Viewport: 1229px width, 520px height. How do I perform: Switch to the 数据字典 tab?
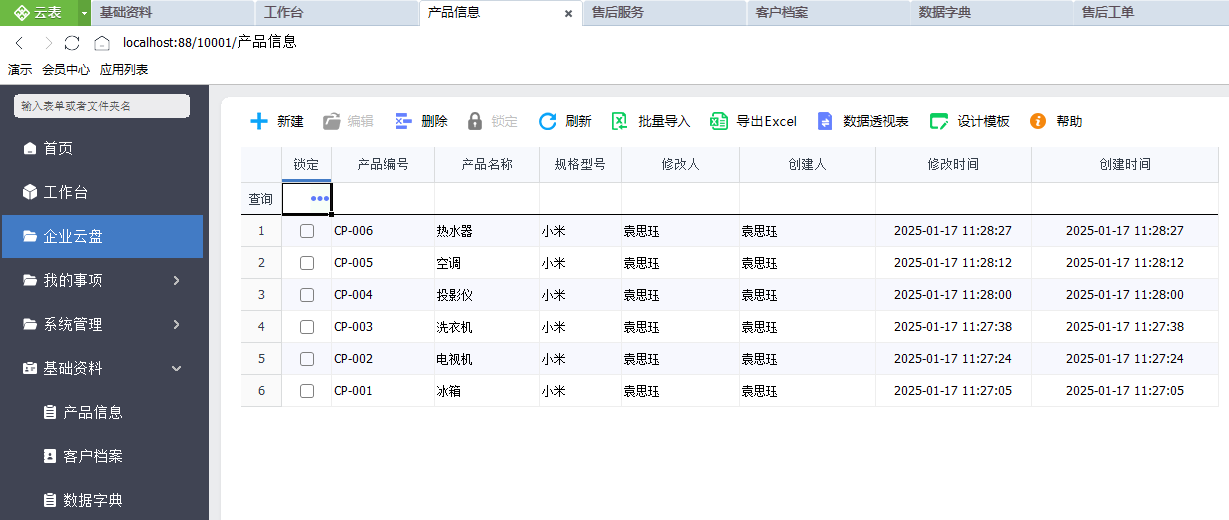[x=945, y=13]
